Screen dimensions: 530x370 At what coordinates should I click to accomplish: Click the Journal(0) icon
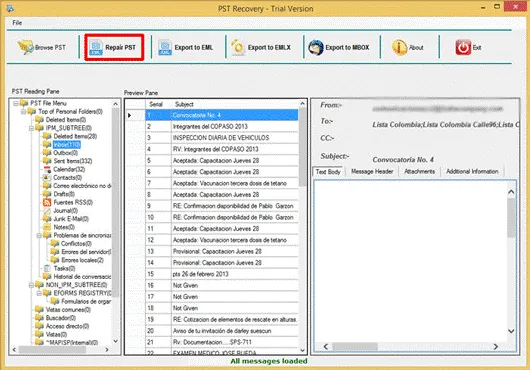[x=47, y=211]
